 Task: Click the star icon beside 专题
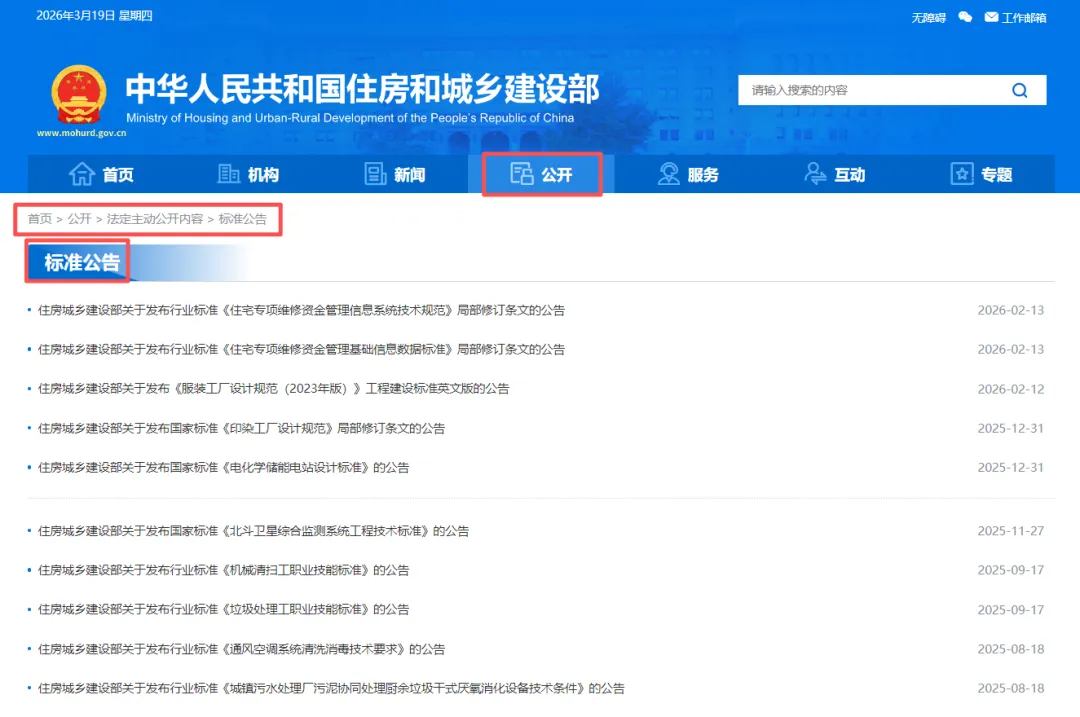(x=962, y=174)
